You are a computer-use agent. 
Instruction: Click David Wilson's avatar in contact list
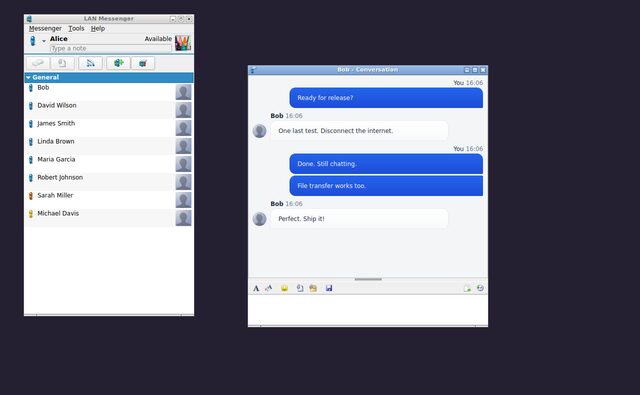coord(183,110)
